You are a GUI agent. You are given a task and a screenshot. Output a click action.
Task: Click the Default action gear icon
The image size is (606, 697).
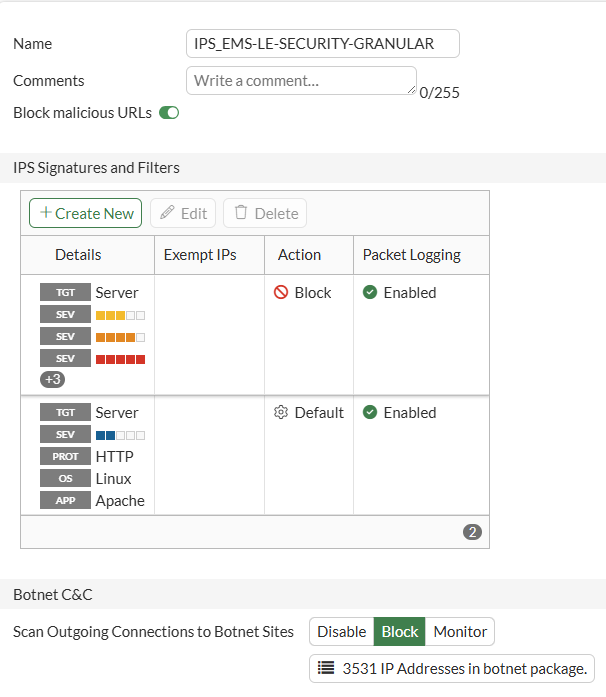point(281,413)
